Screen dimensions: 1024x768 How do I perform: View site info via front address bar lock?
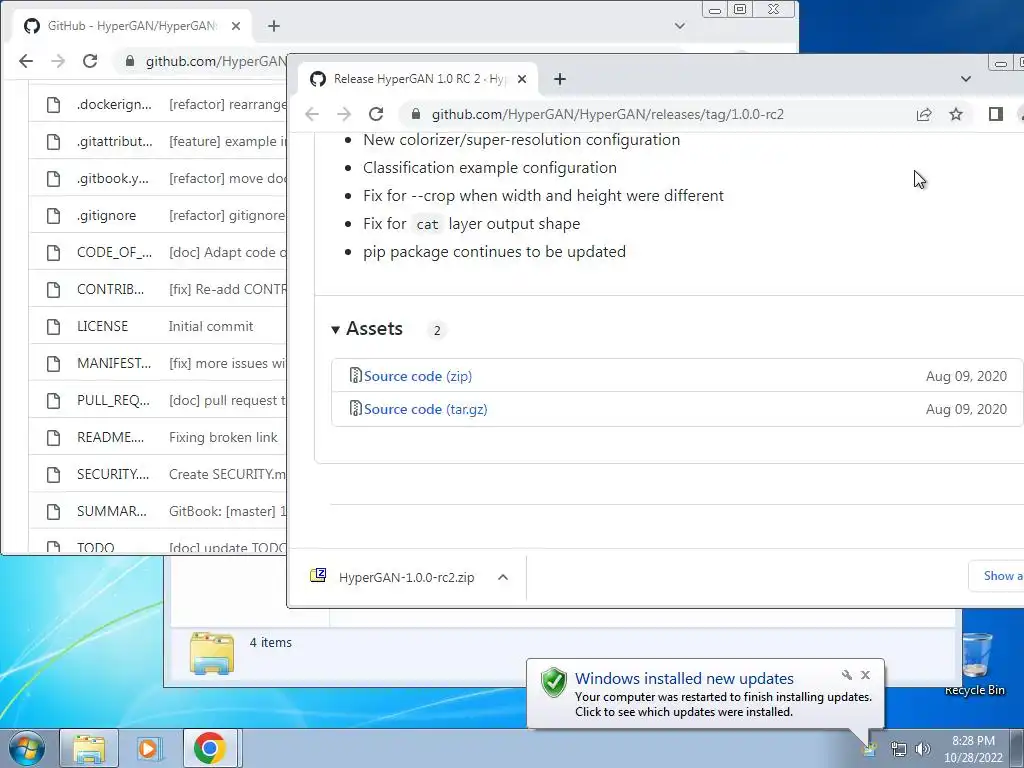click(415, 114)
